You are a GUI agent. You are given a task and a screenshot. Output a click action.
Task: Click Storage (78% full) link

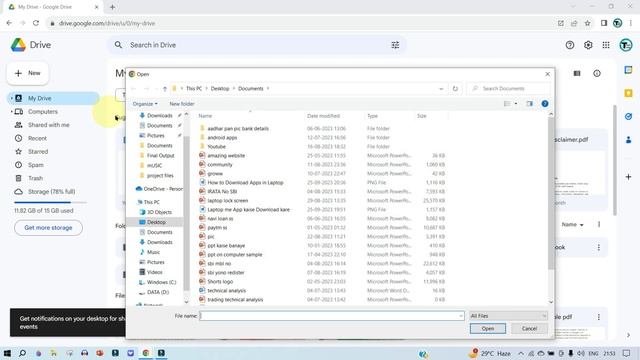[x=51, y=192]
